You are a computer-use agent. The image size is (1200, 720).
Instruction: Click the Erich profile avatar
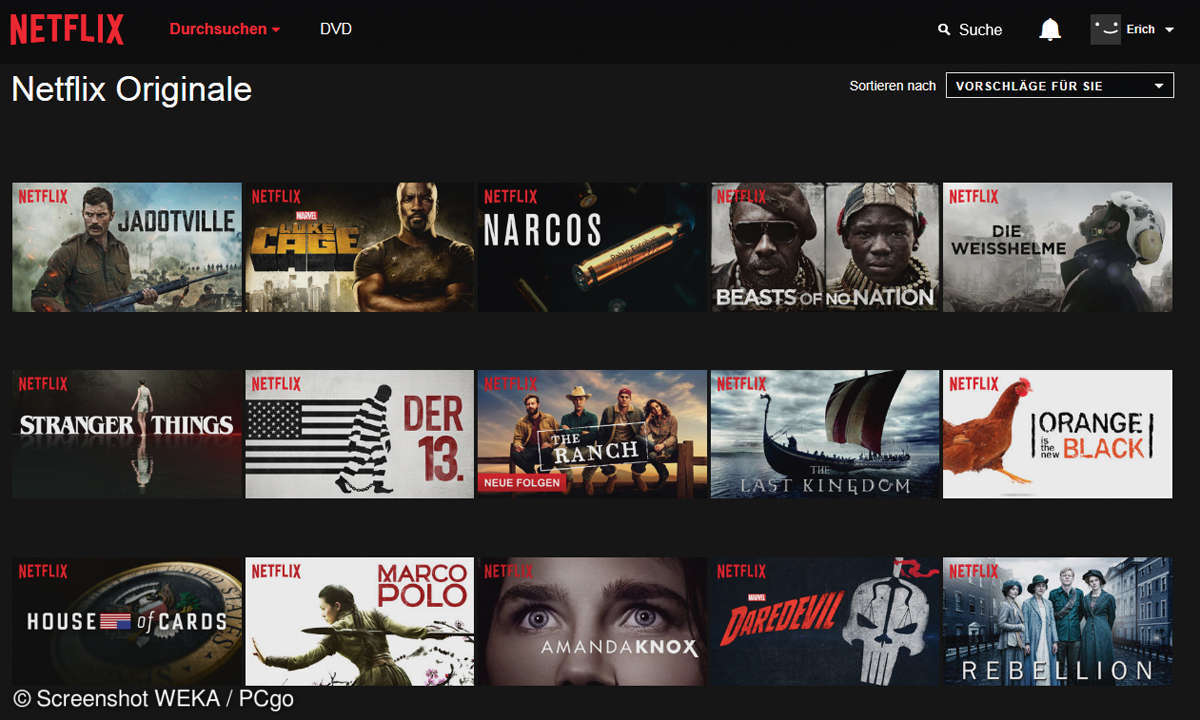coord(1106,29)
